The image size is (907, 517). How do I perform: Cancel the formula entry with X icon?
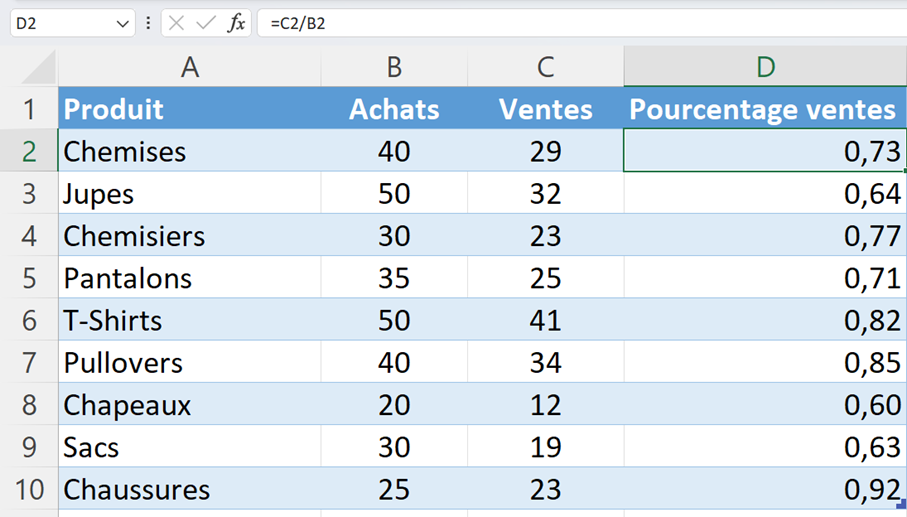click(x=176, y=23)
